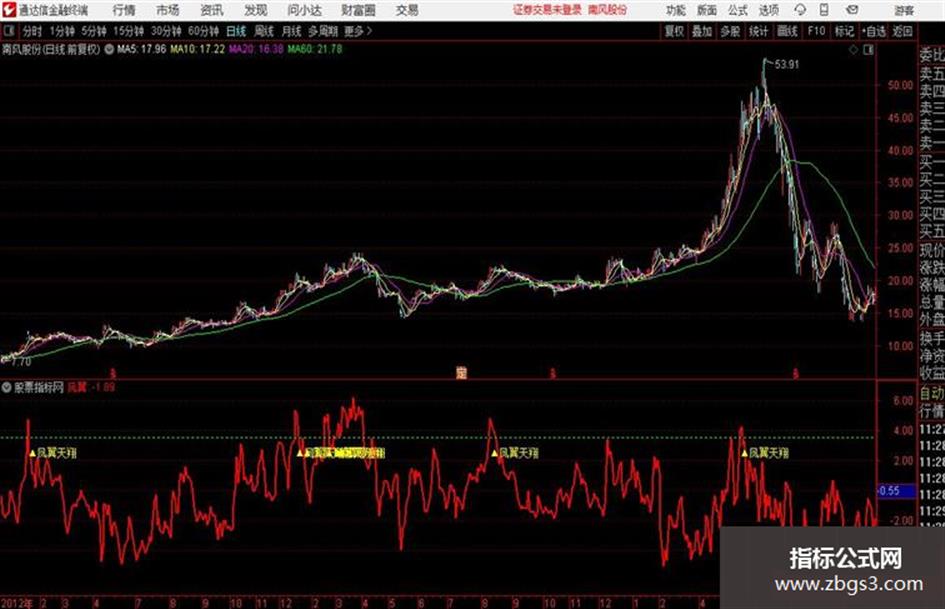Viewport: 945px width, 609px height.
Task: Click the 画线 draw line toolbar button
Action: (x=787, y=31)
